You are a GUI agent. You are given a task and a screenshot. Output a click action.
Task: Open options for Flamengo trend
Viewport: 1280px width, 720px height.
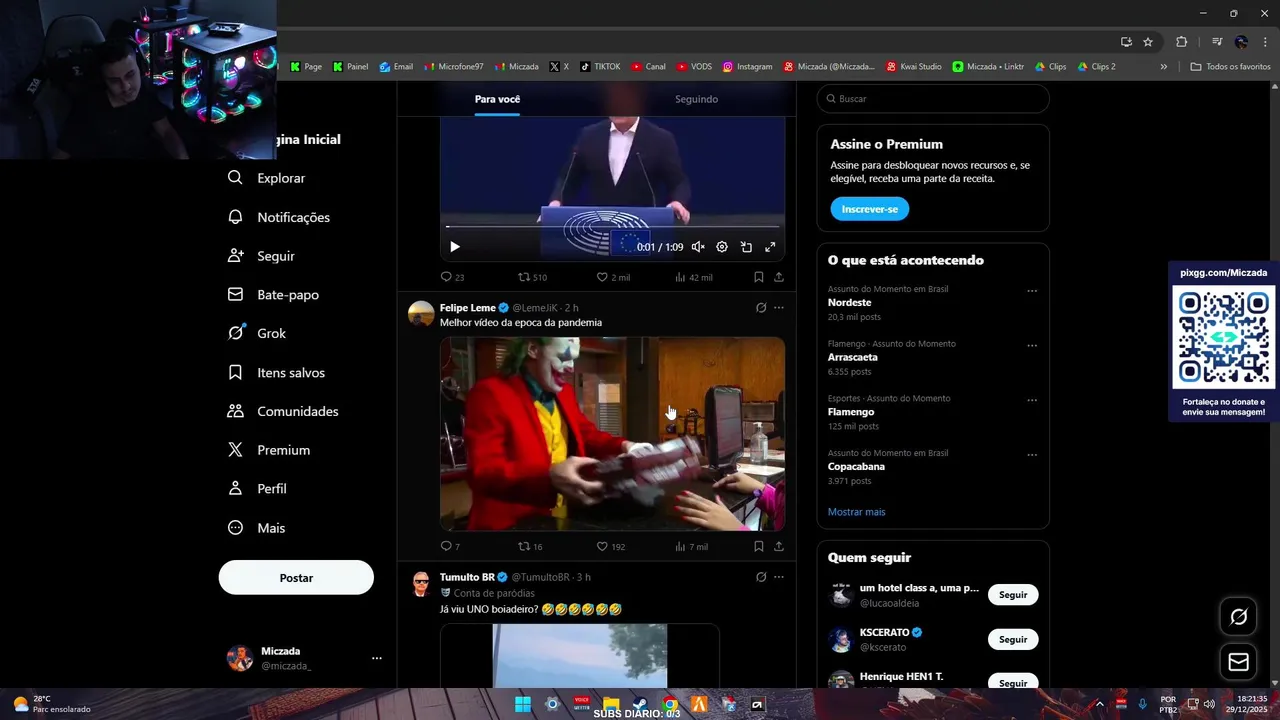(1032, 400)
